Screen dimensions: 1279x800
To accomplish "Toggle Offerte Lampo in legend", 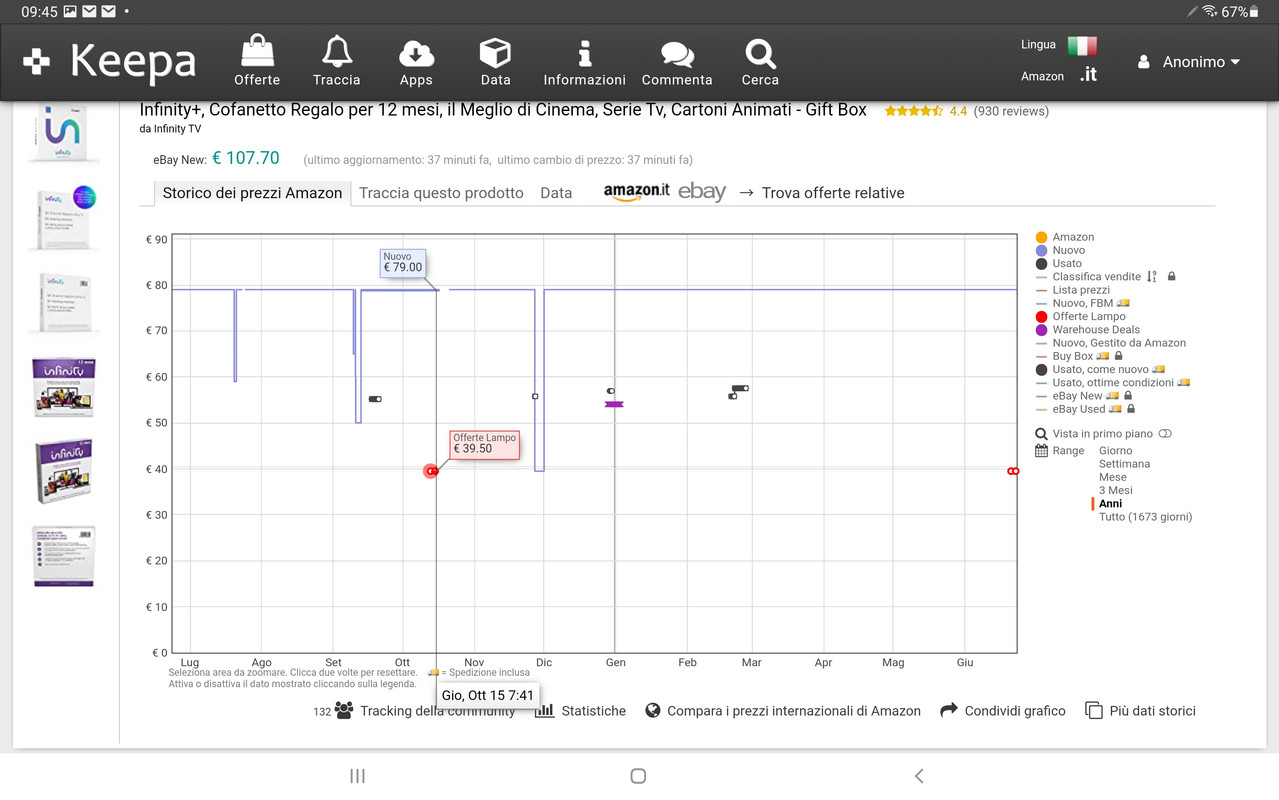I will [1081, 316].
